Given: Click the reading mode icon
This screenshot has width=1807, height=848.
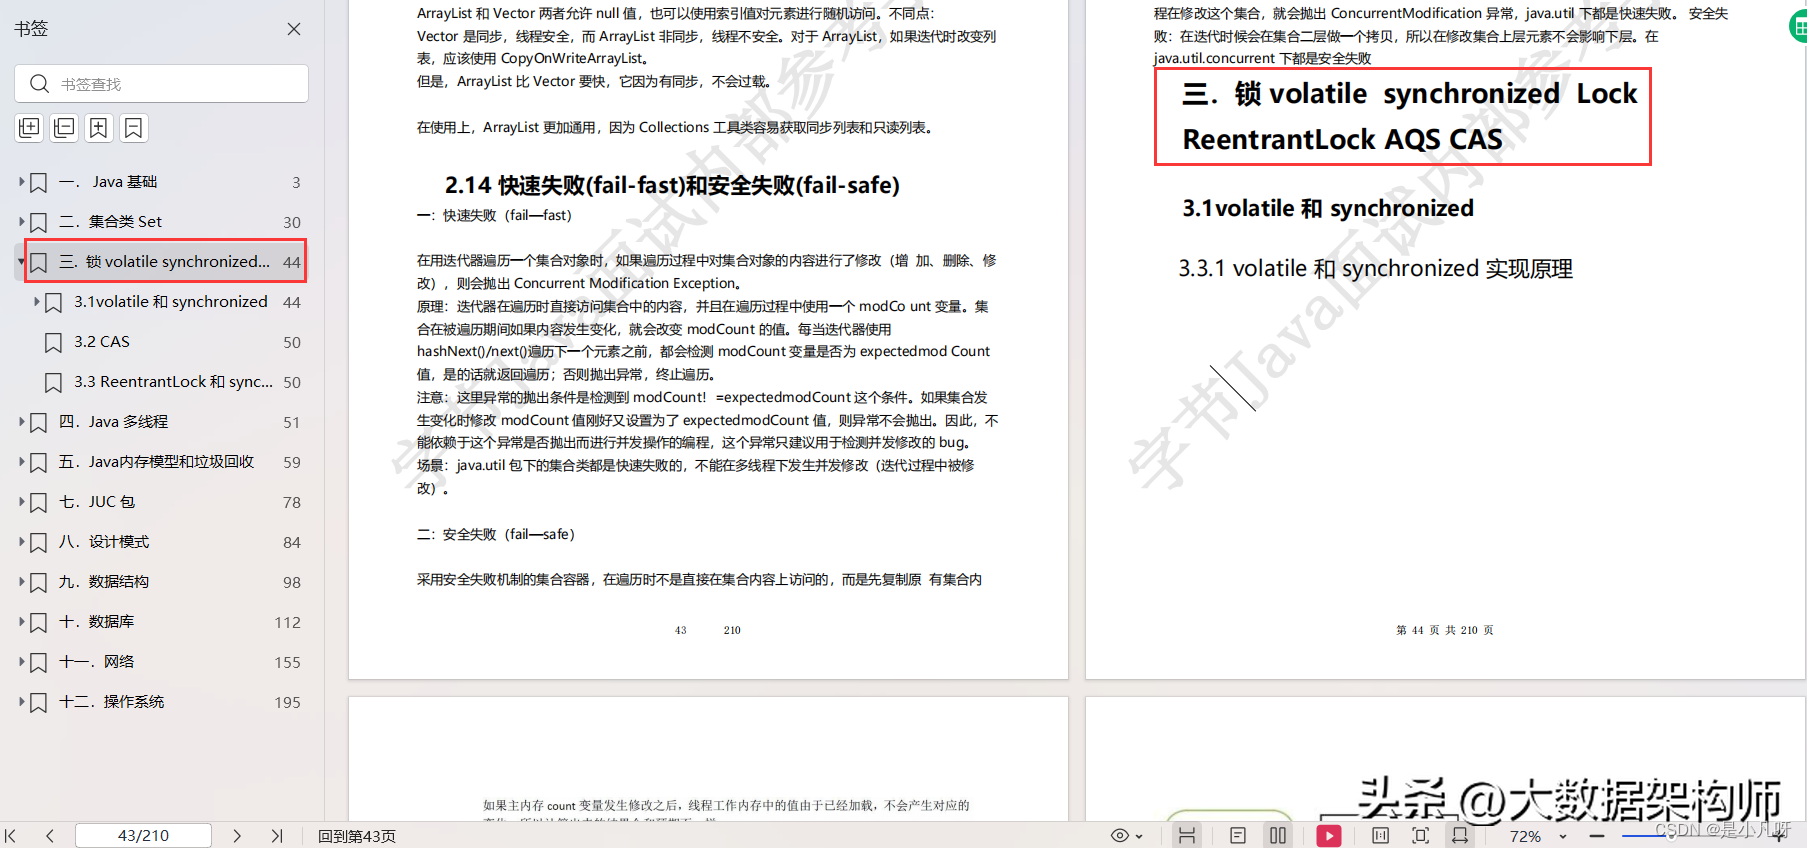Looking at the screenshot, I should pos(1380,835).
